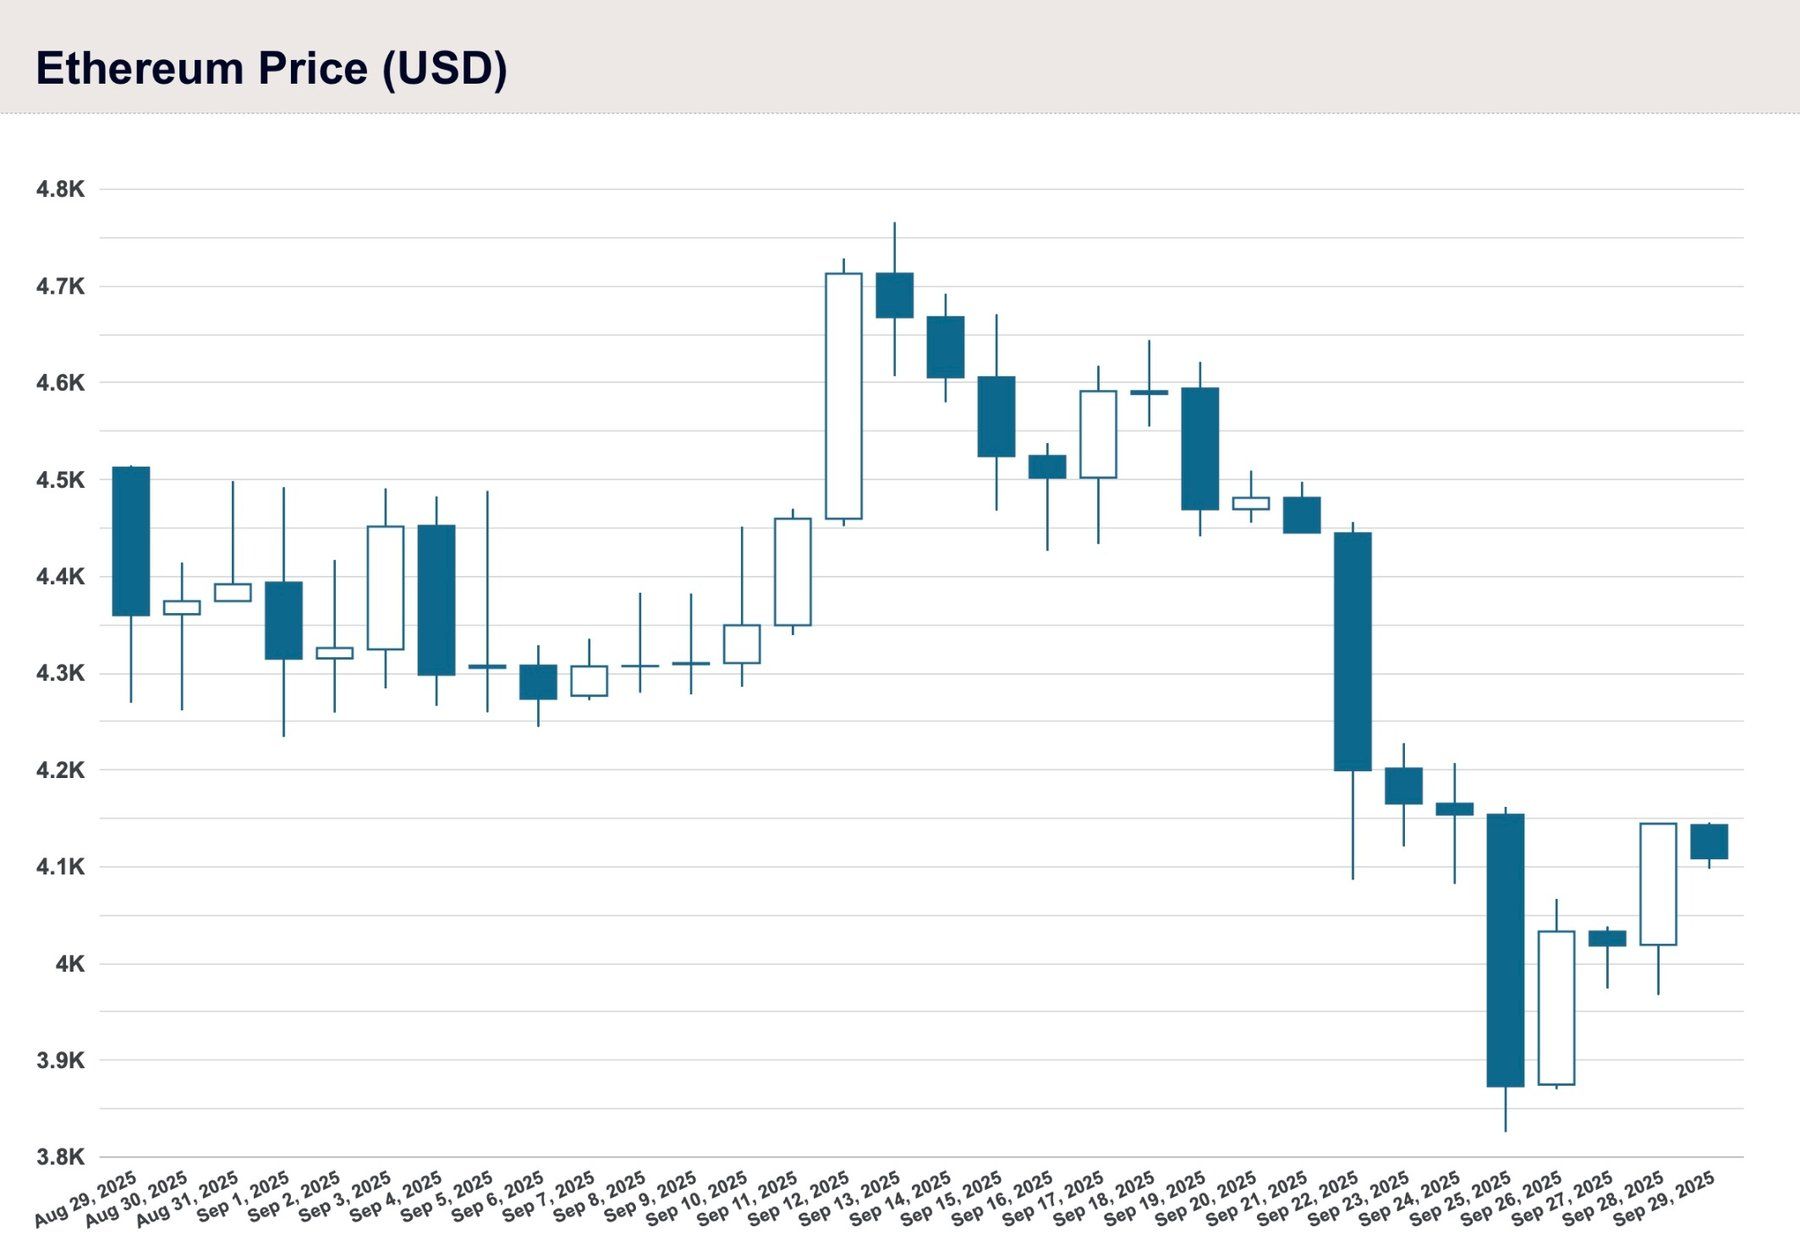The height and width of the screenshot is (1255, 1800).
Task: Click the 4.8K y-axis label
Action: pyautogui.click(x=60, y=189)
